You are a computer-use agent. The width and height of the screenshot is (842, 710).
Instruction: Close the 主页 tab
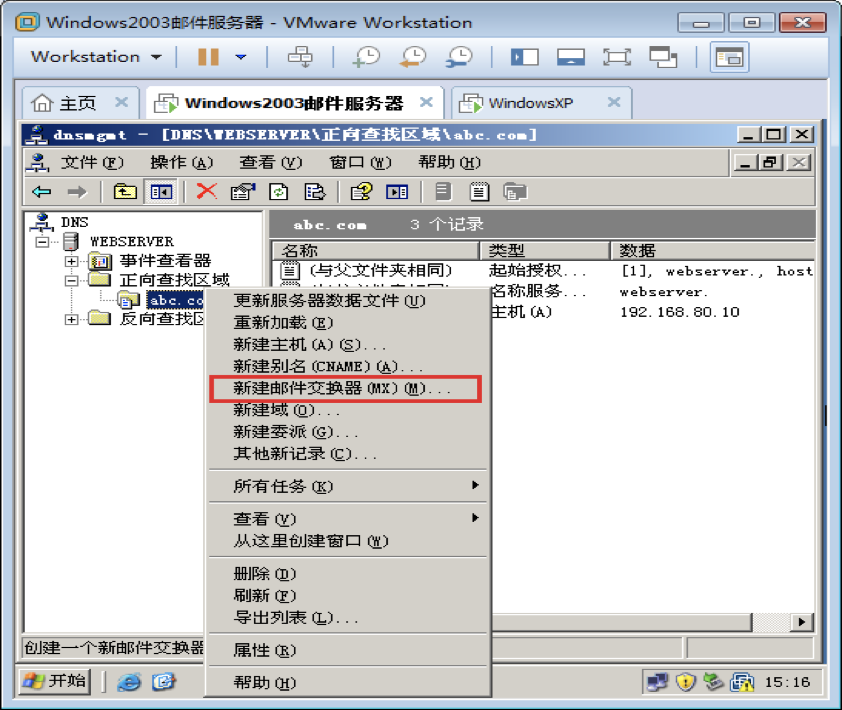tap(122, 102)
